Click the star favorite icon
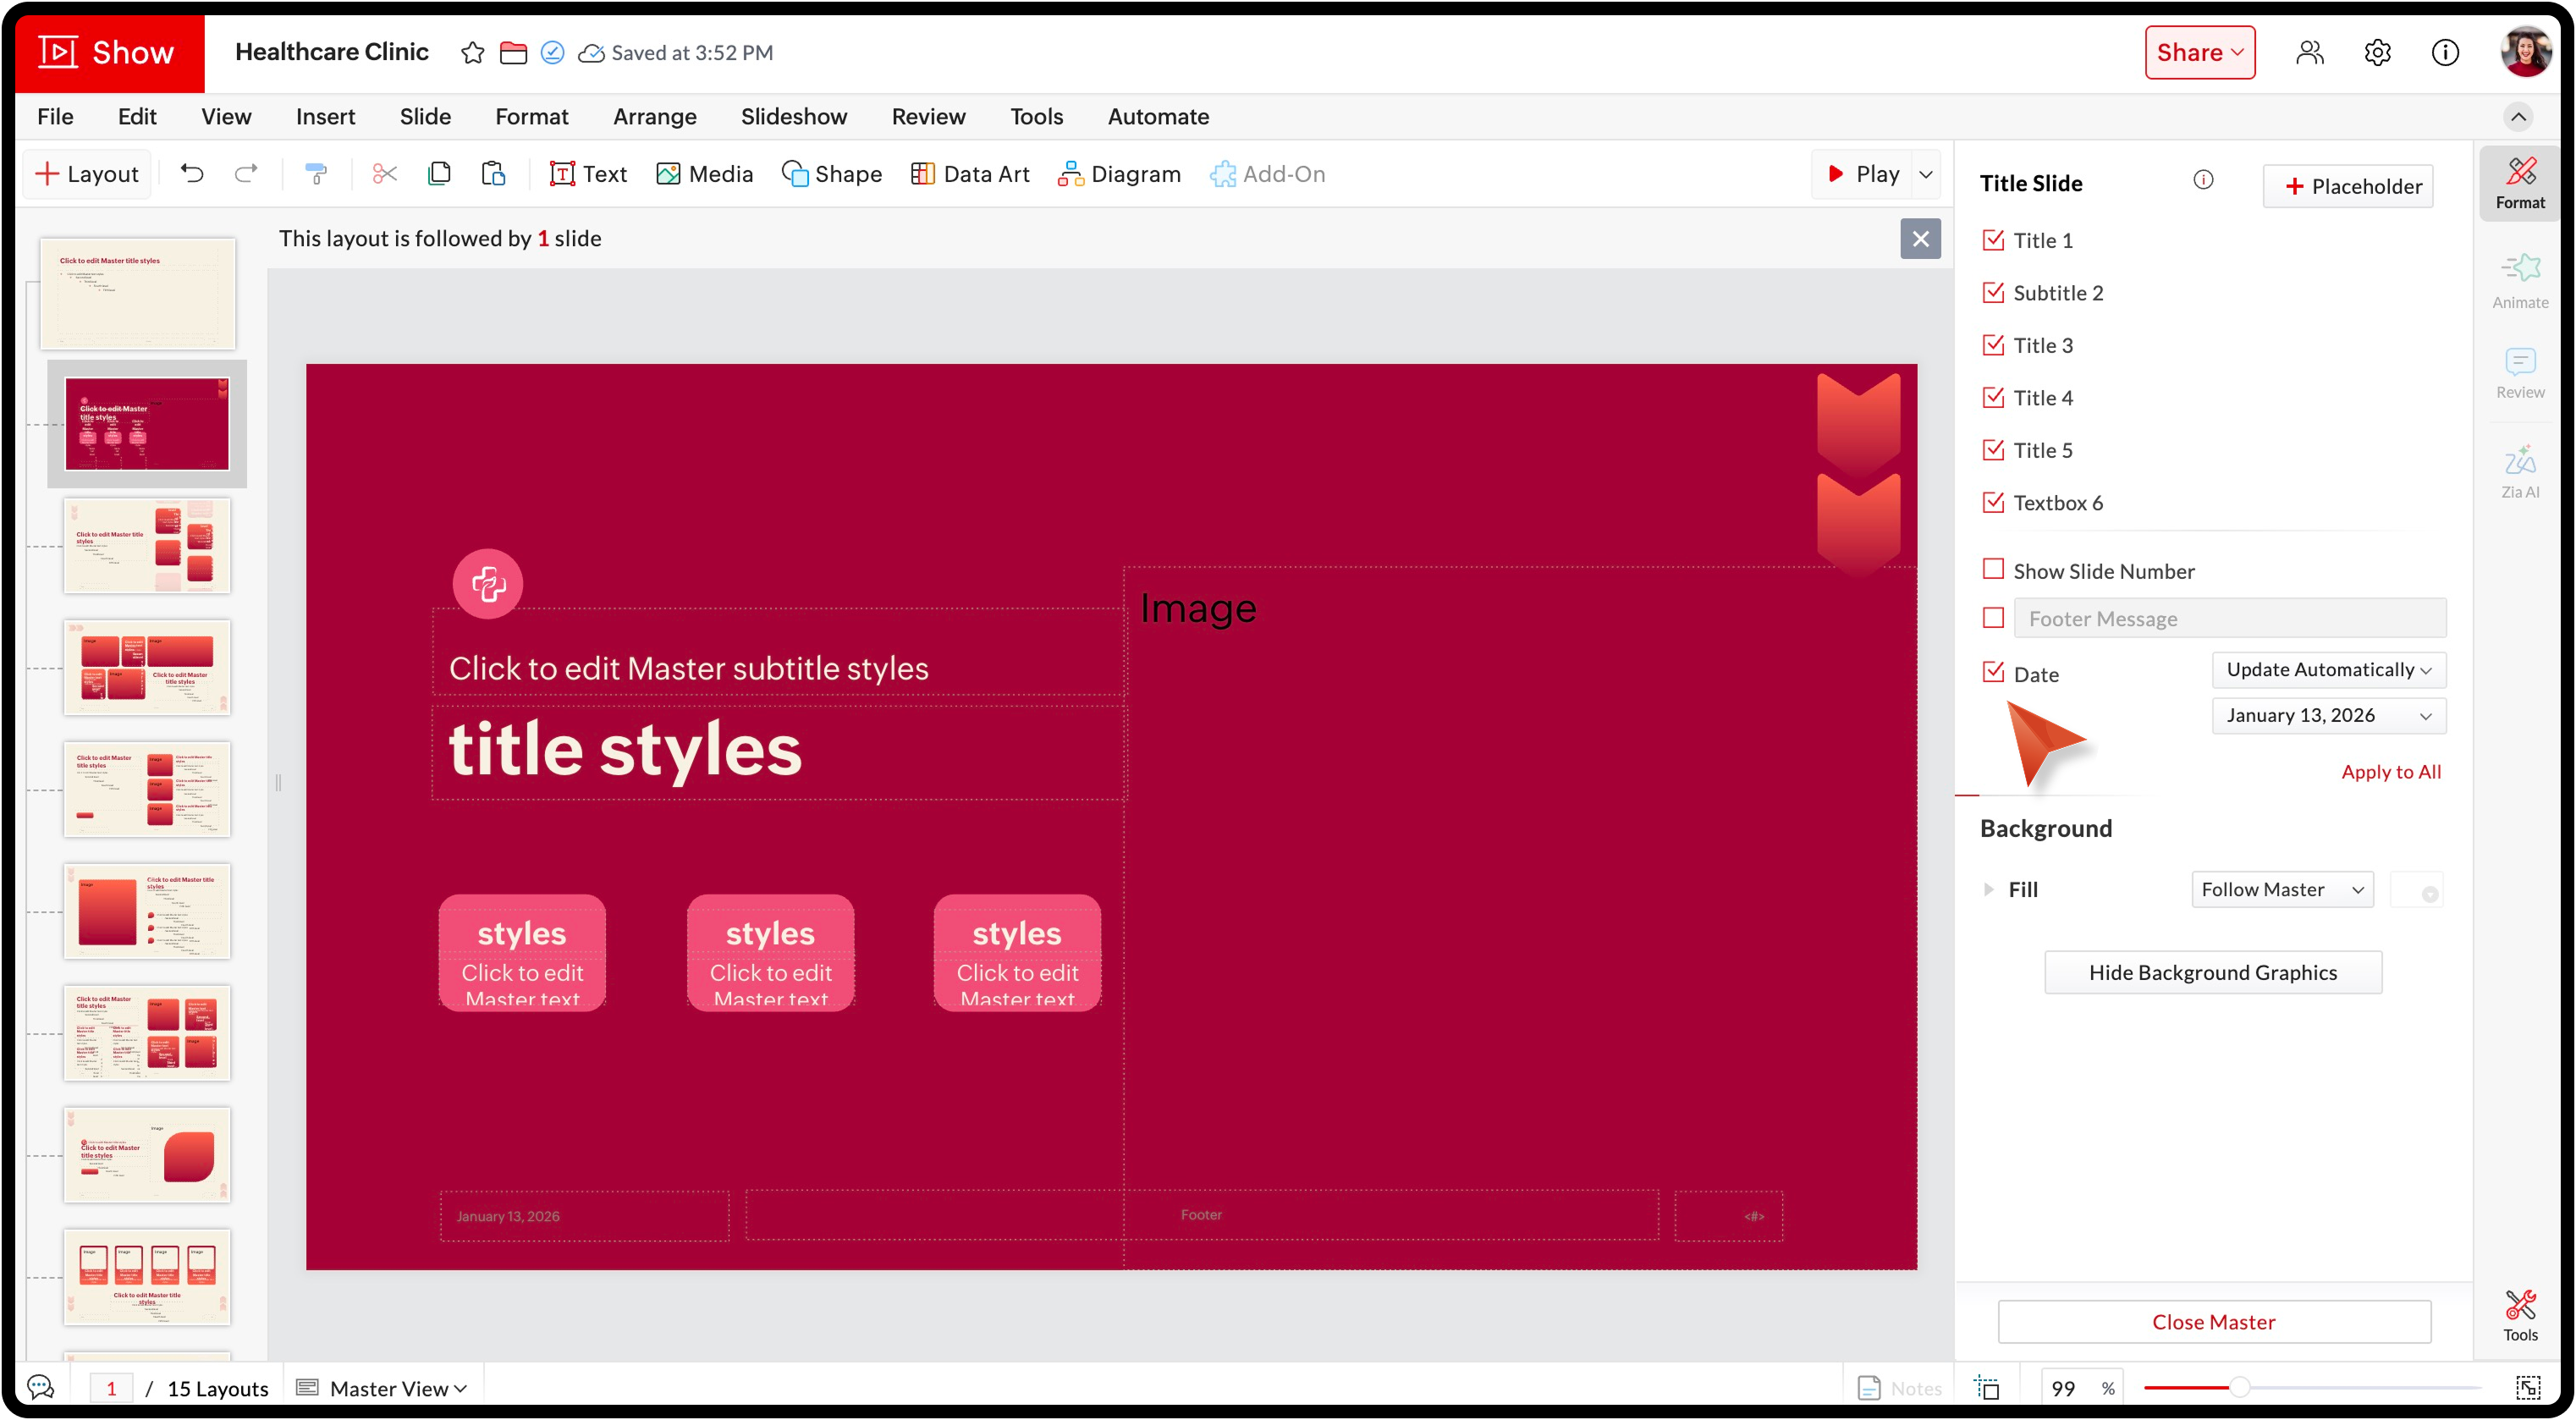2576x1420 pixels. [x=472, y=53]
